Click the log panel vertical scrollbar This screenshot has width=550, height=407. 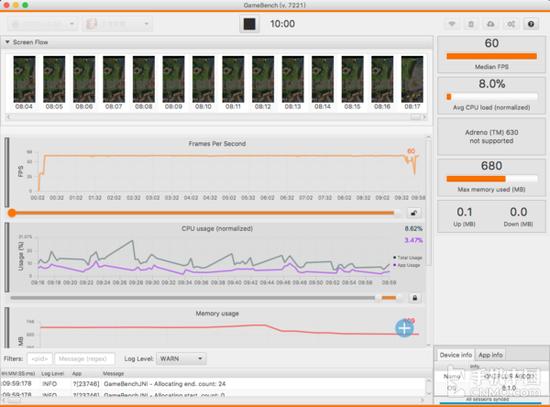[x=428, y=387]
